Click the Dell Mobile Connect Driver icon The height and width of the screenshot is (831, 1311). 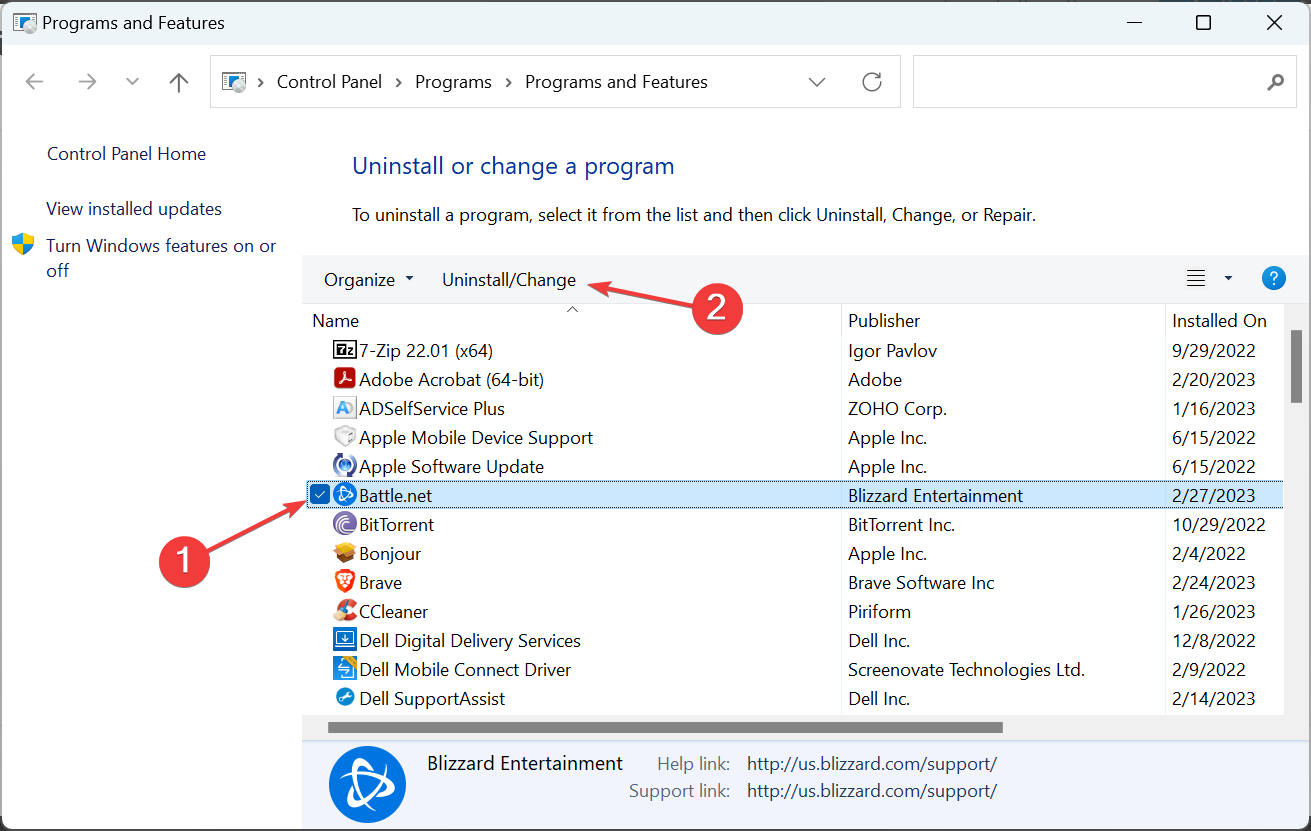[344, 670]
